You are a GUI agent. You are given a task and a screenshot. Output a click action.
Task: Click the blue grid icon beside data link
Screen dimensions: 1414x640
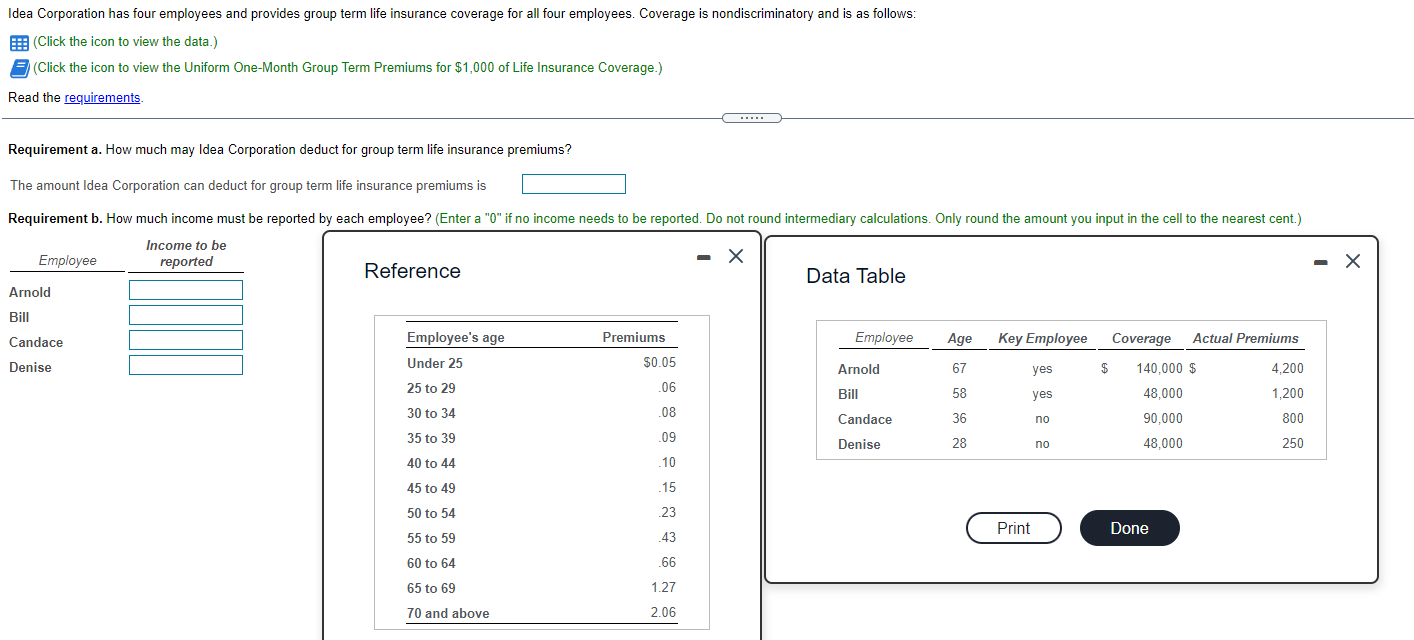click(18, 41)
